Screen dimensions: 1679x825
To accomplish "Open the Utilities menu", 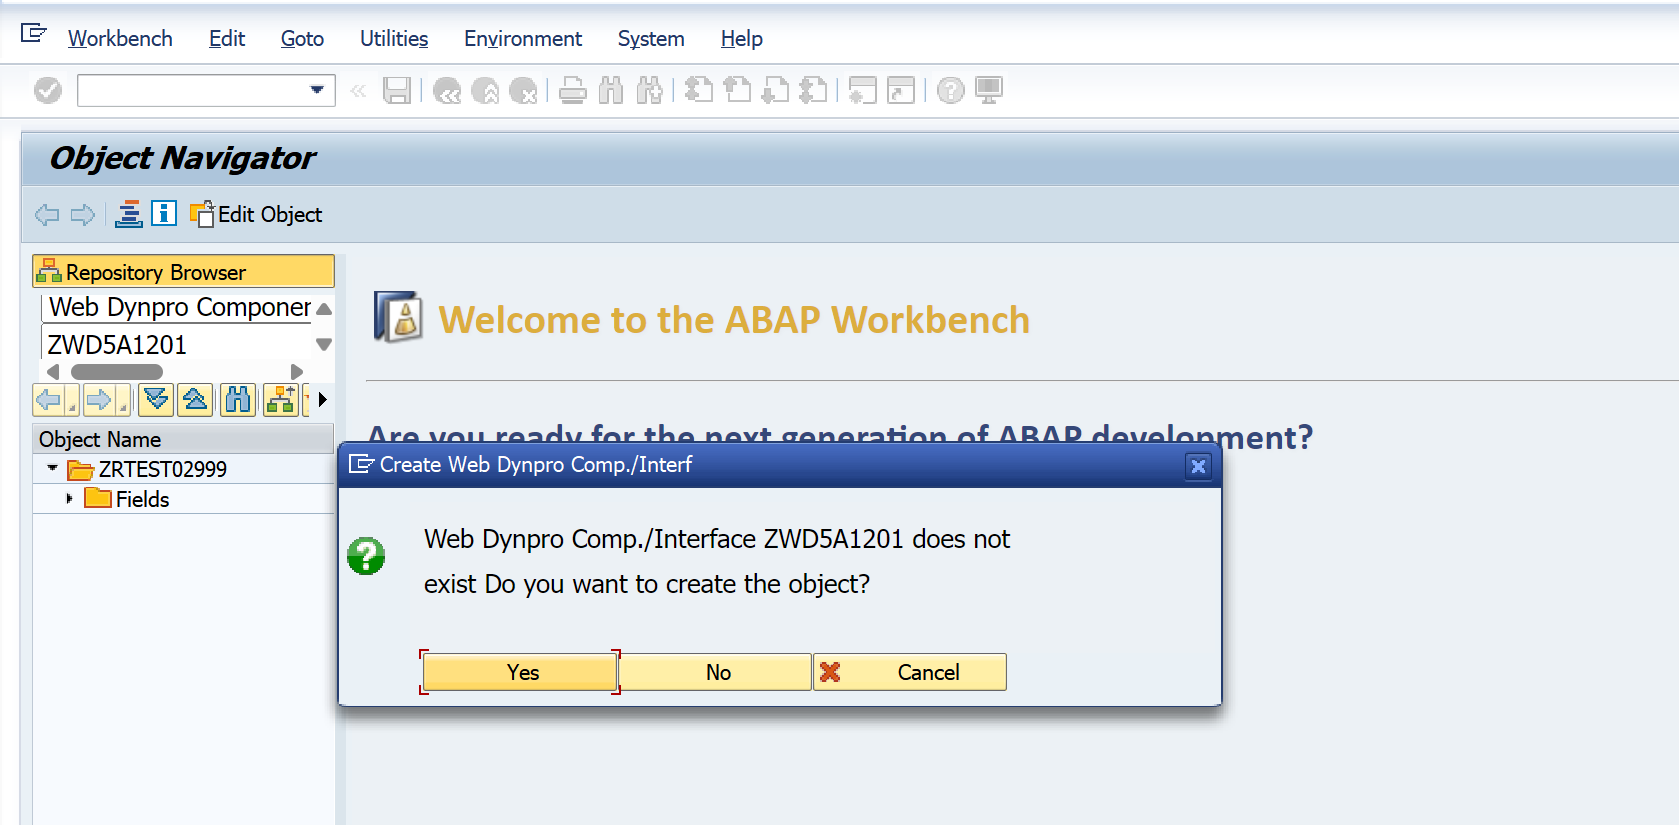I will pos(394,39).
